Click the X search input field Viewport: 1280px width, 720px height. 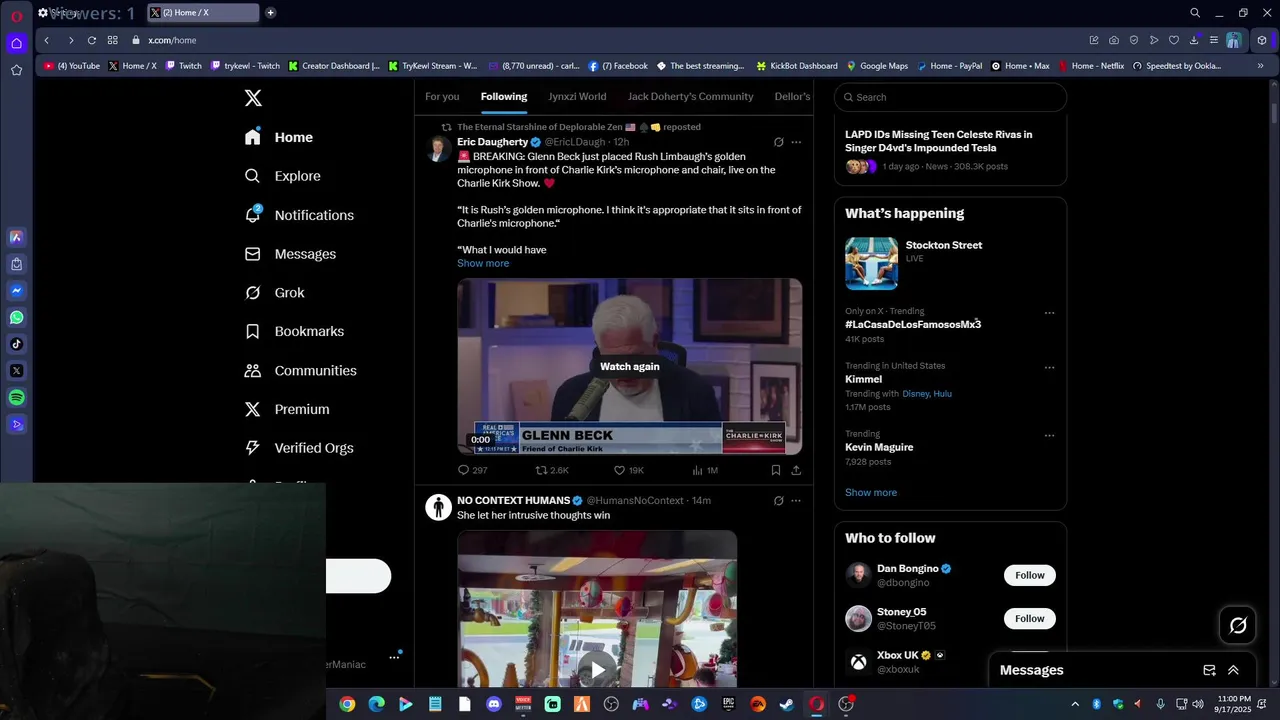(950, 97)
